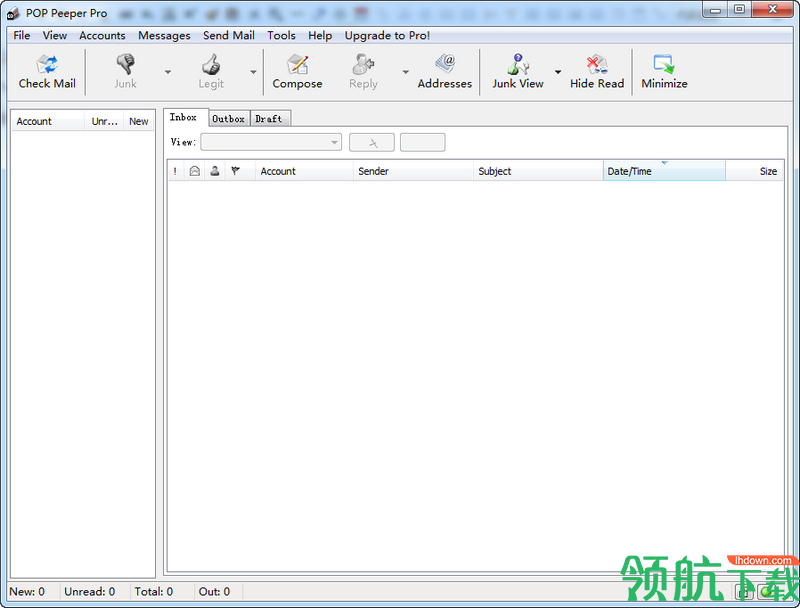
Task: Maximize the POP Peeper window
Action: tap(739, 9)
